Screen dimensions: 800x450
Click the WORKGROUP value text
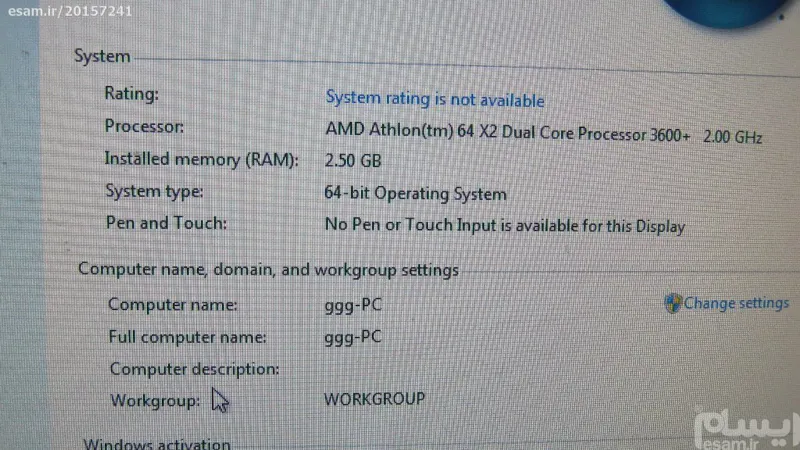pos(374,398)
